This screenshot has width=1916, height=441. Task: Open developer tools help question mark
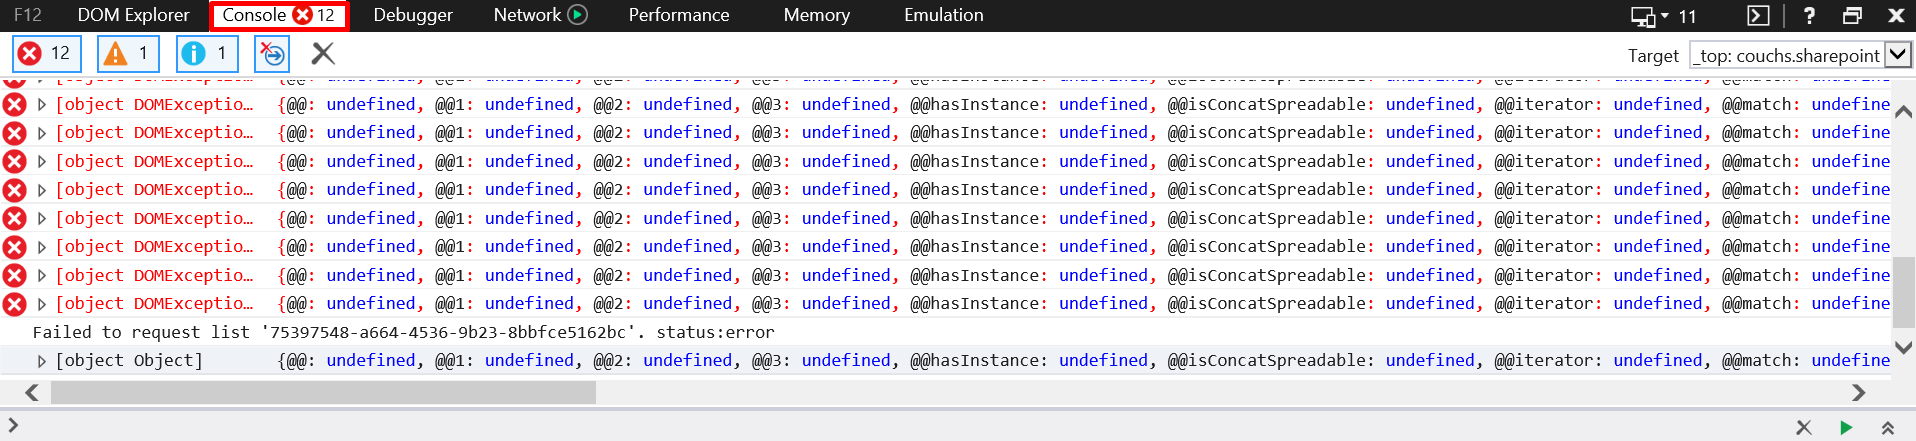click(1809, 16)
